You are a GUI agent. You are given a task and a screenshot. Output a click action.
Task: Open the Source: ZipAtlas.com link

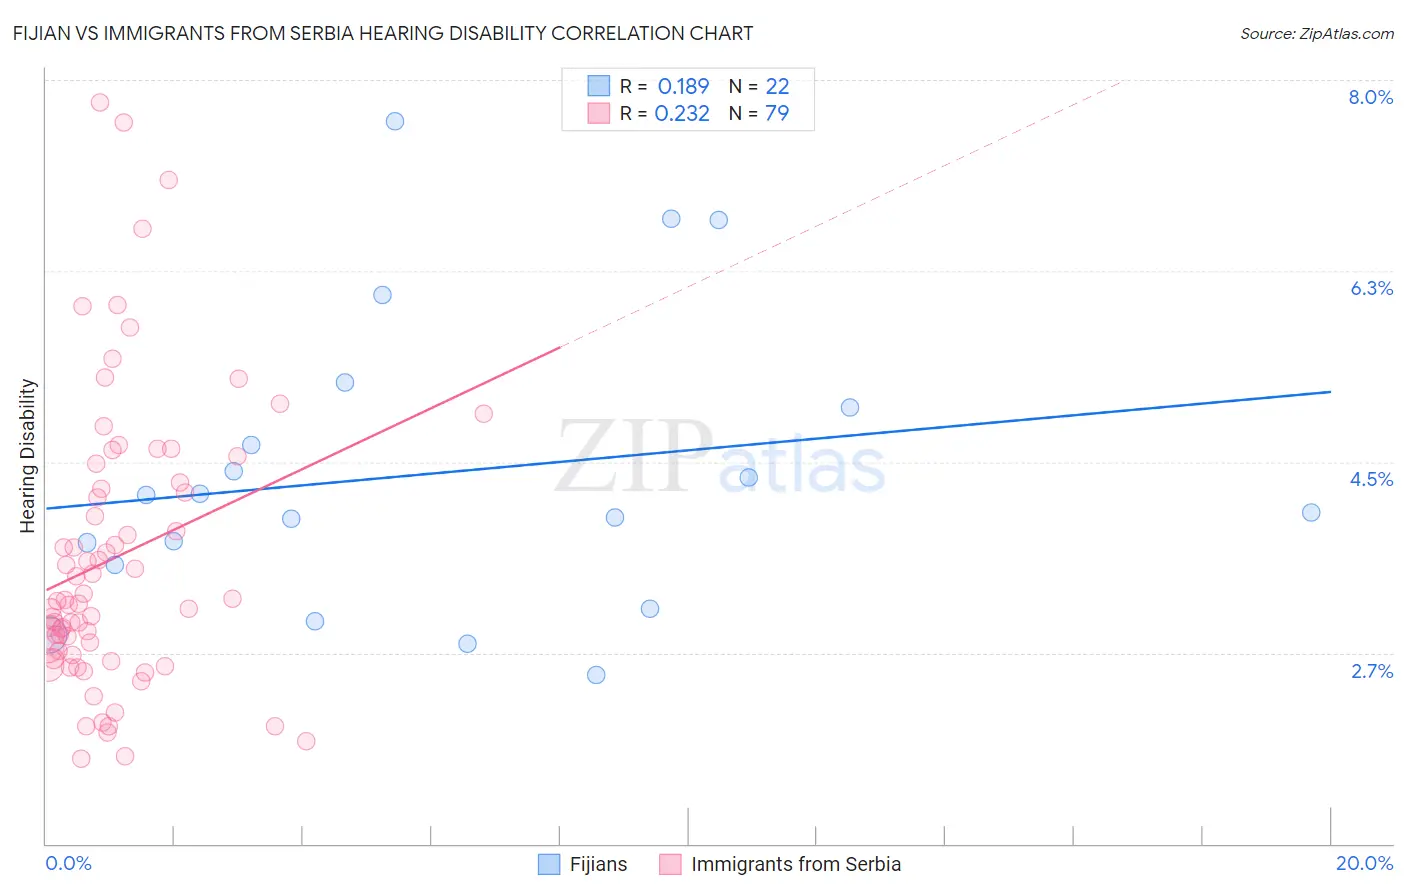click(1317, 33)
